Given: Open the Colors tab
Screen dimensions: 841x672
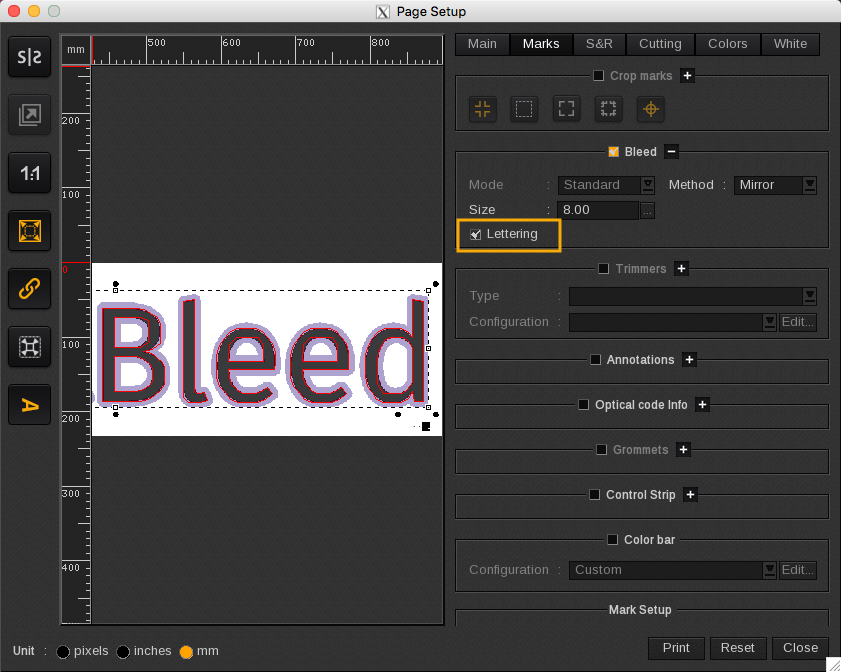Looking at the screenshot, I should click(x=727, y=44).
